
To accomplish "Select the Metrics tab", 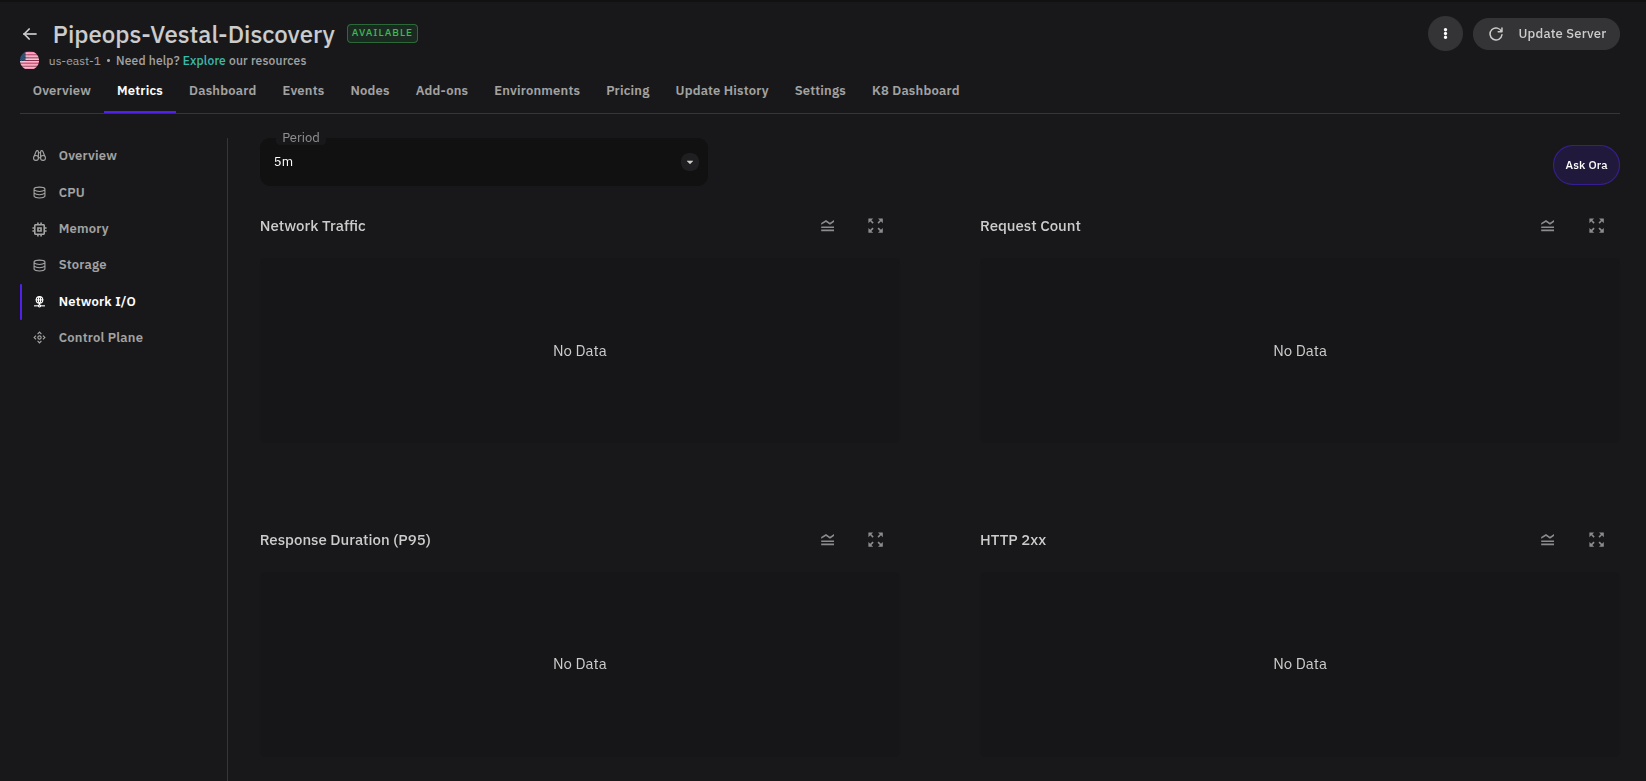I will click(x=140, y=91).
